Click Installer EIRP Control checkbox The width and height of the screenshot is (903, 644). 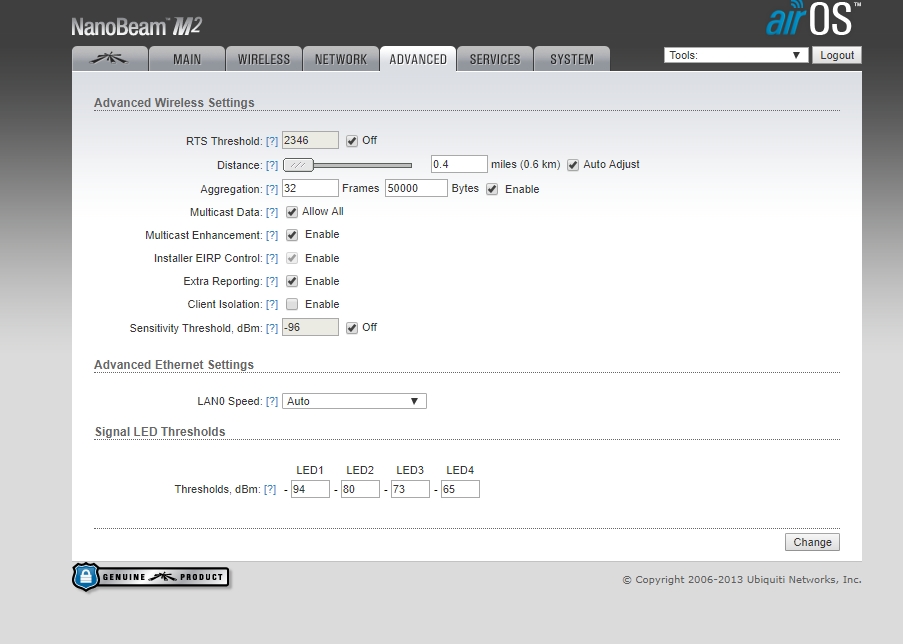coord(292,258)
